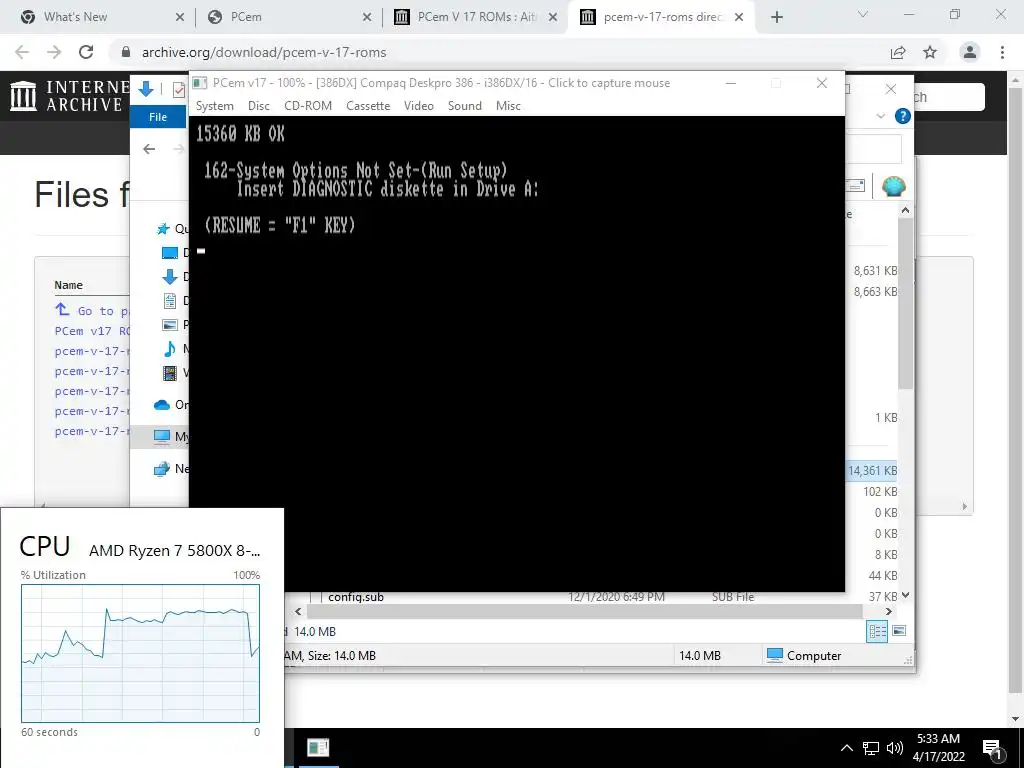Show hidden tray icons chevron

[846, 748]
